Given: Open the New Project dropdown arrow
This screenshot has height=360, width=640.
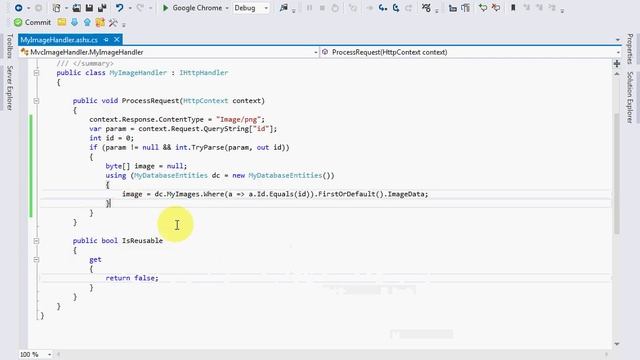Looking at the screenshot, I should 66,8.
